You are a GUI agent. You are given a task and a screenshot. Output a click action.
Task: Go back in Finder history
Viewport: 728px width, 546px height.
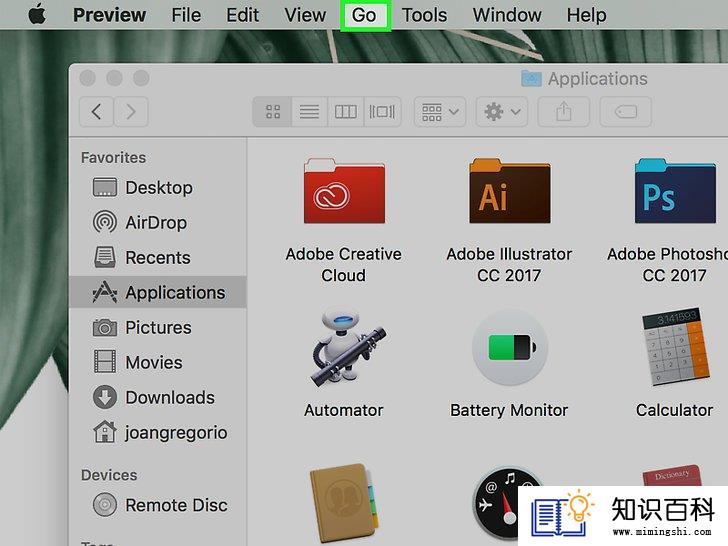click(97, 111)
